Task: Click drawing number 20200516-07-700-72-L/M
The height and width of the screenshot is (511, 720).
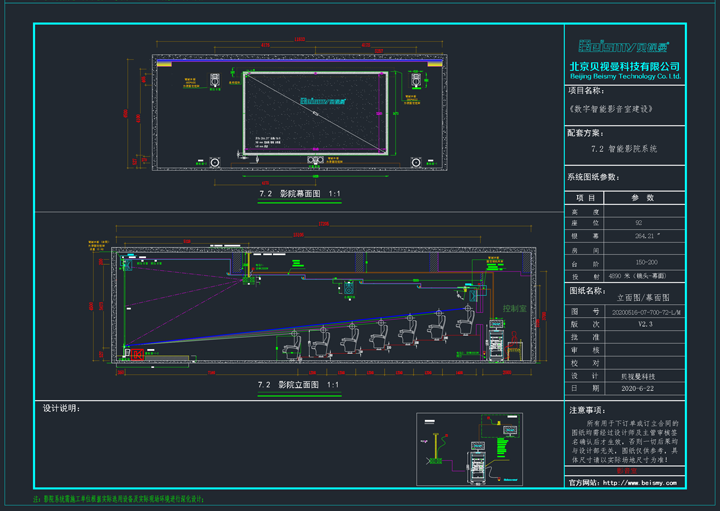Action: [x=646, y=312]
